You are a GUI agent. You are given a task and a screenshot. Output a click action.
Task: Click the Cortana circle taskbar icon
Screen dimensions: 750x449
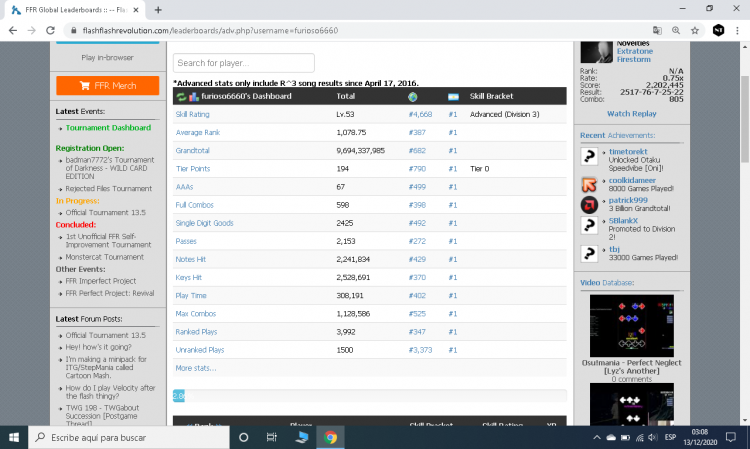click(x=243, y=437)
